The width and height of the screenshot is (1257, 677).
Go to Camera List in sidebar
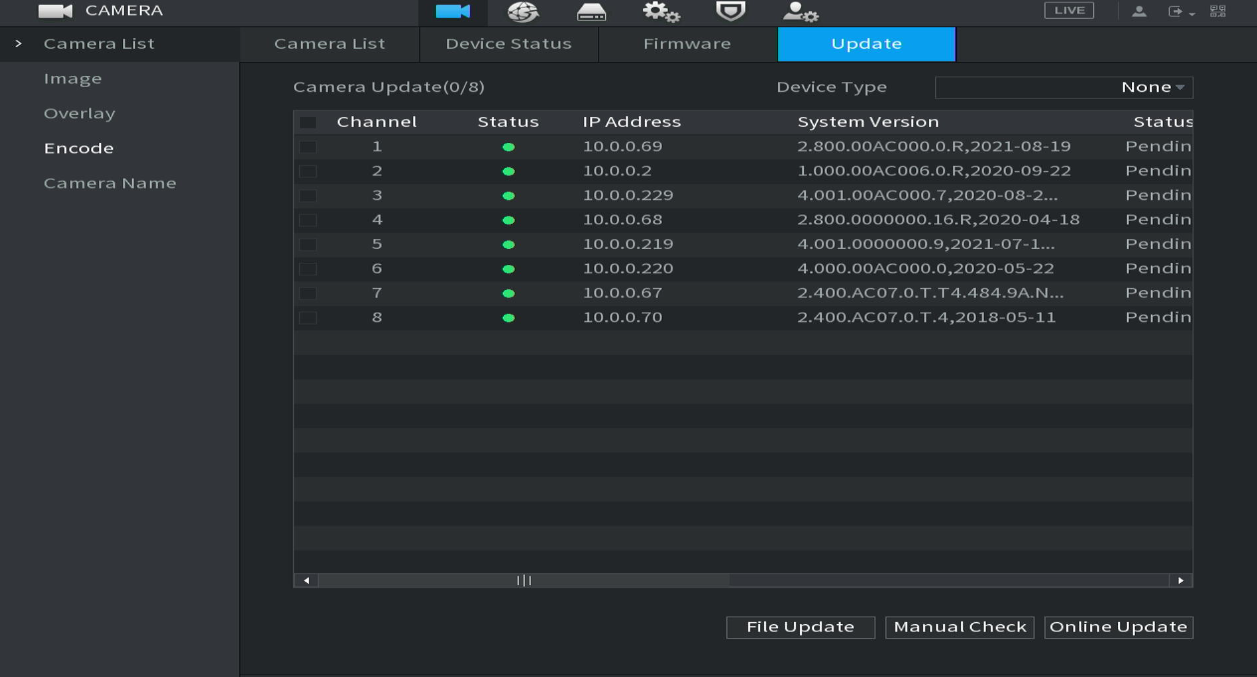click(99, 44)
